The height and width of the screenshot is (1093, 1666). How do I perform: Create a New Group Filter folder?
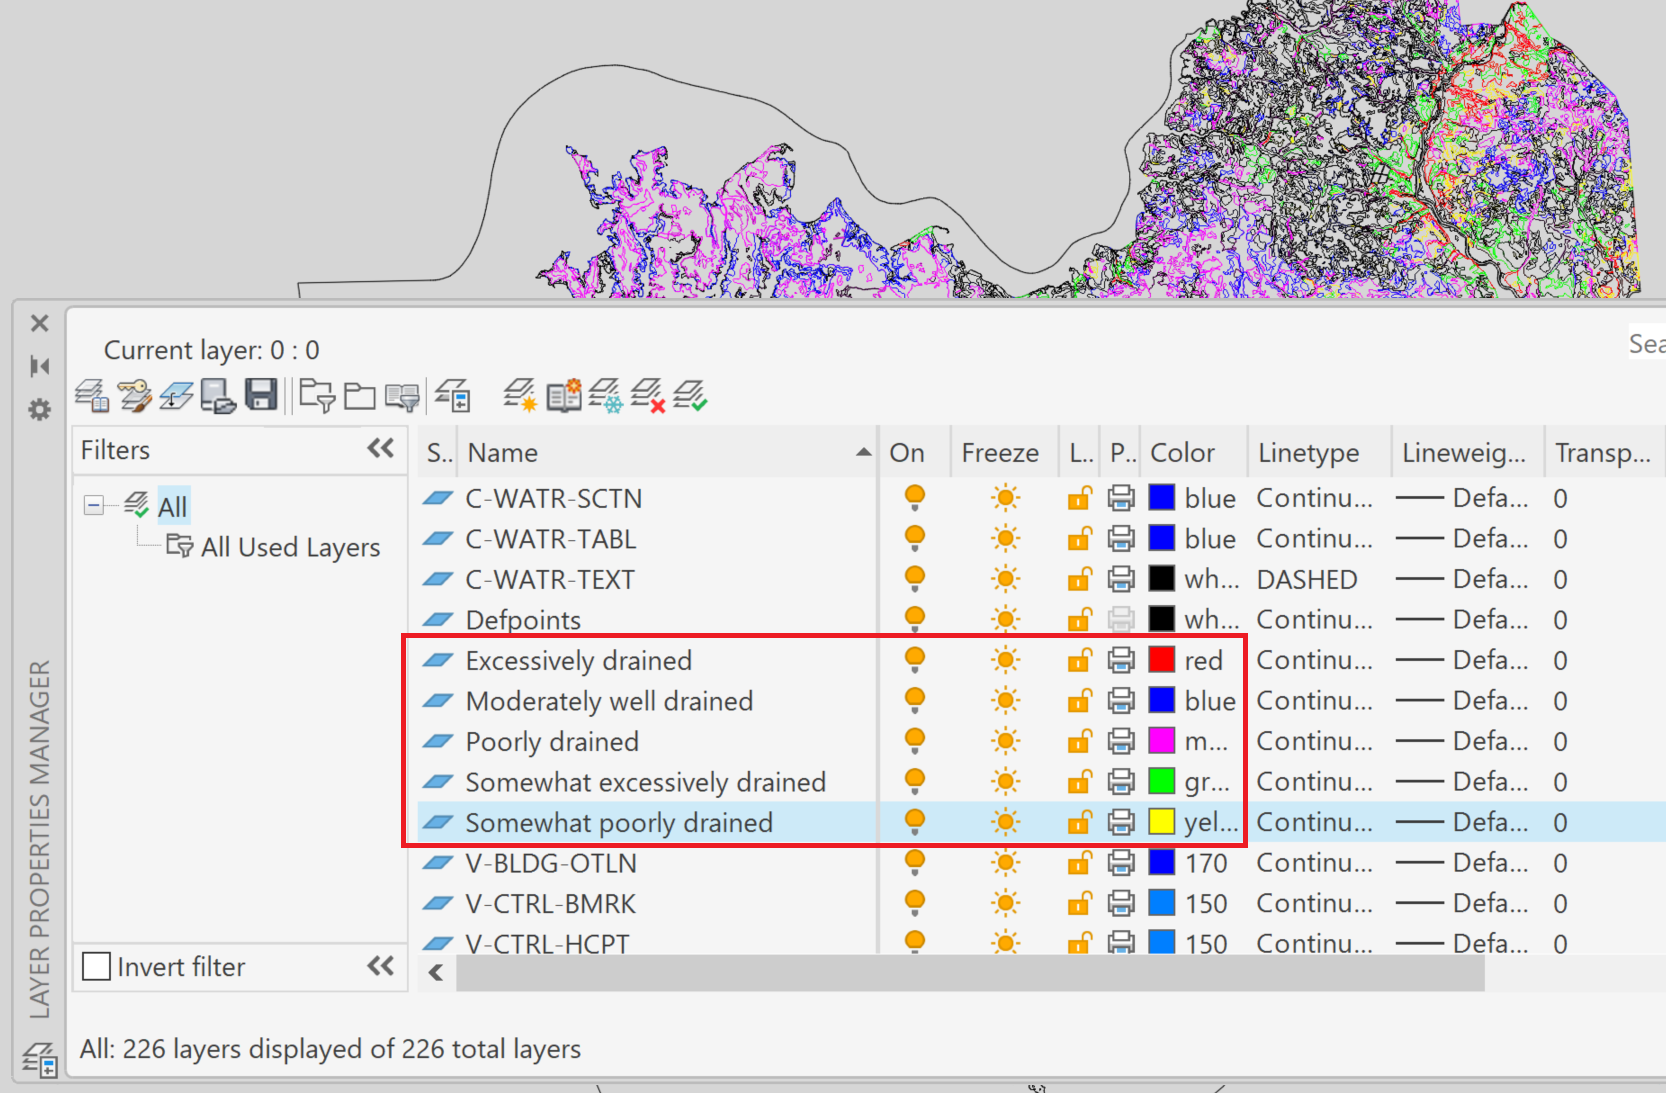click(x=362, y=395)
